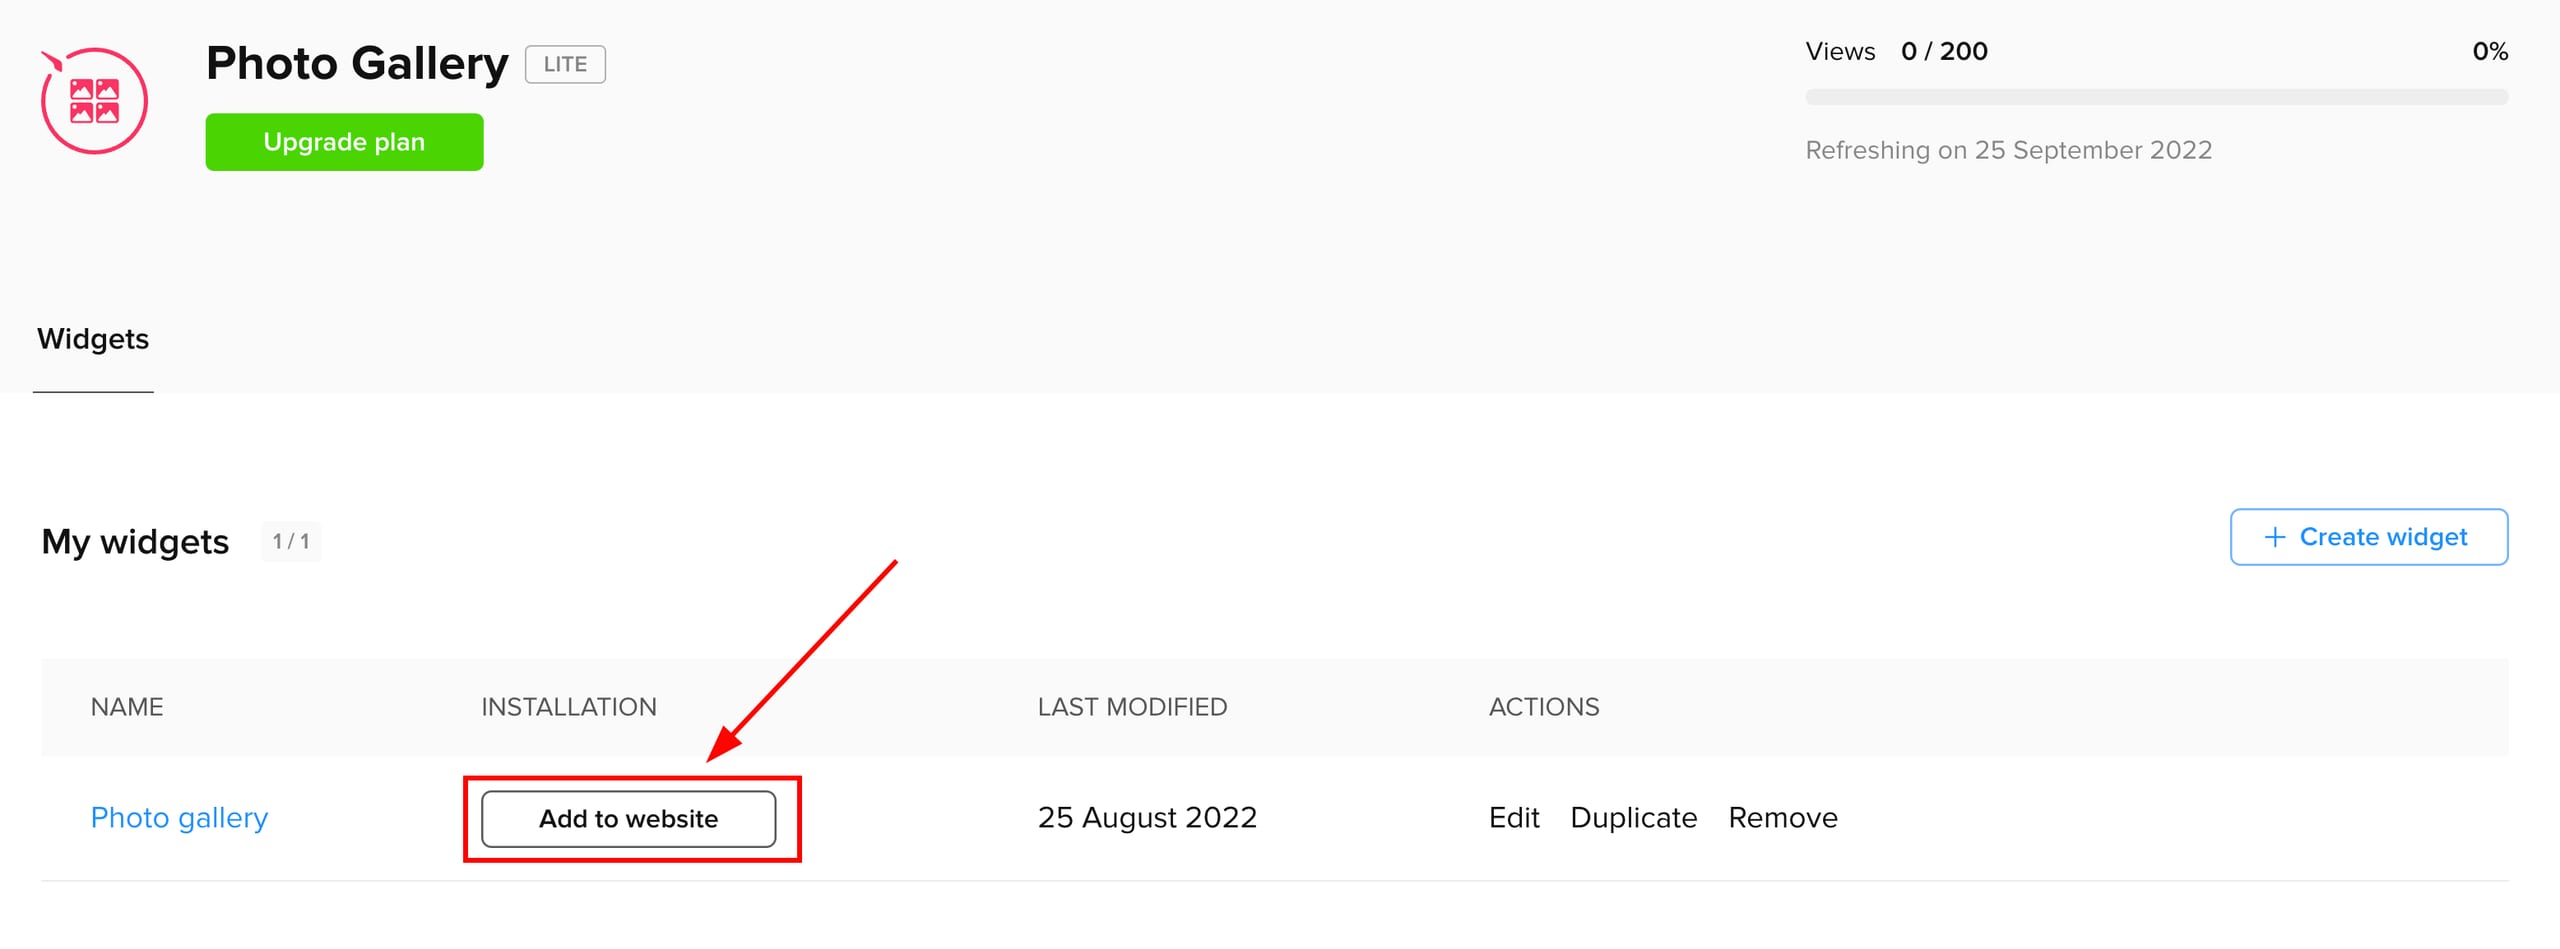Image resolution: width=2560 pixels, height=949 pixels.
Task: Click the 0 / 200 views counter
Action: 1944,51
